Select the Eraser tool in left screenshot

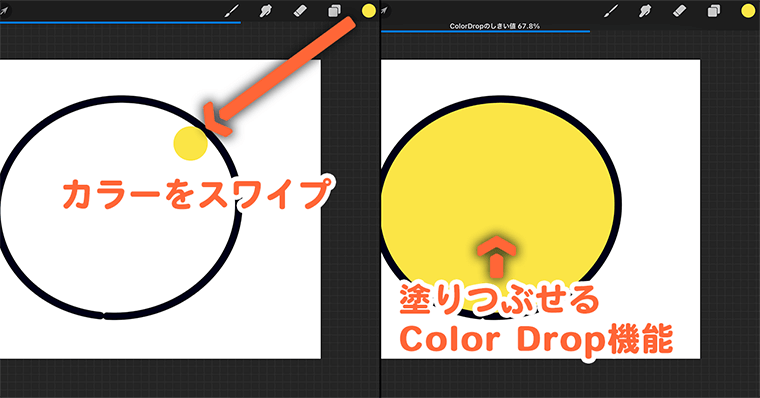301,11
